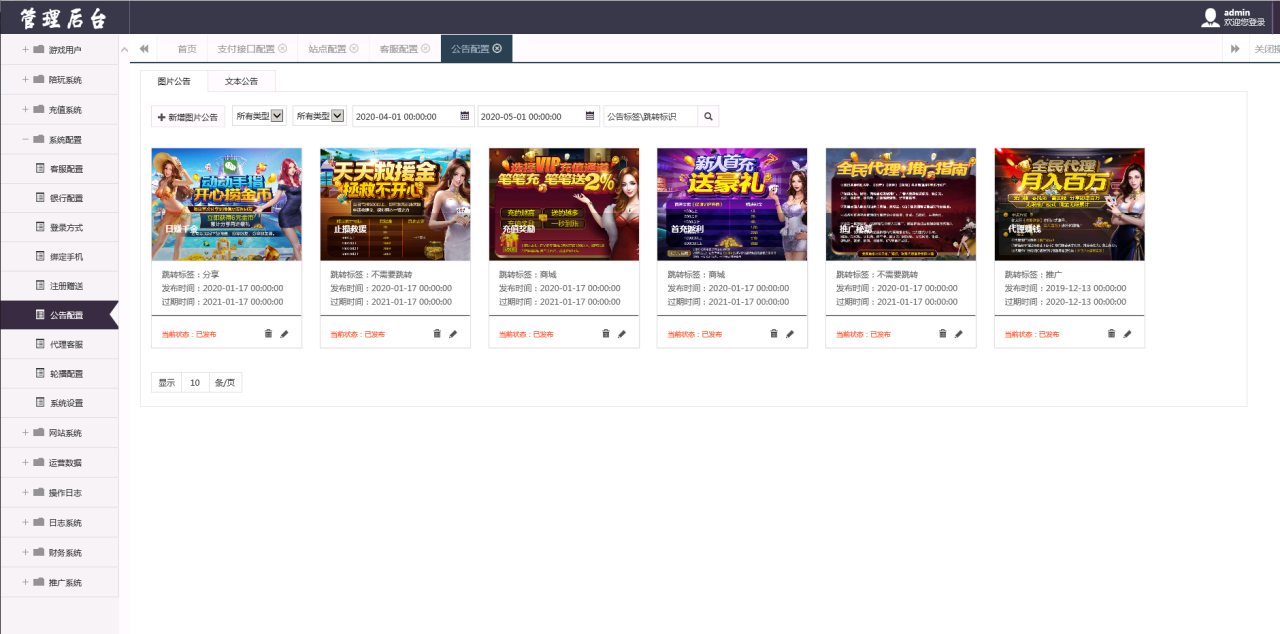Close the 支付接口配置 tab
This screenshot has height=634, width=1280.
[x=282, y=48]
